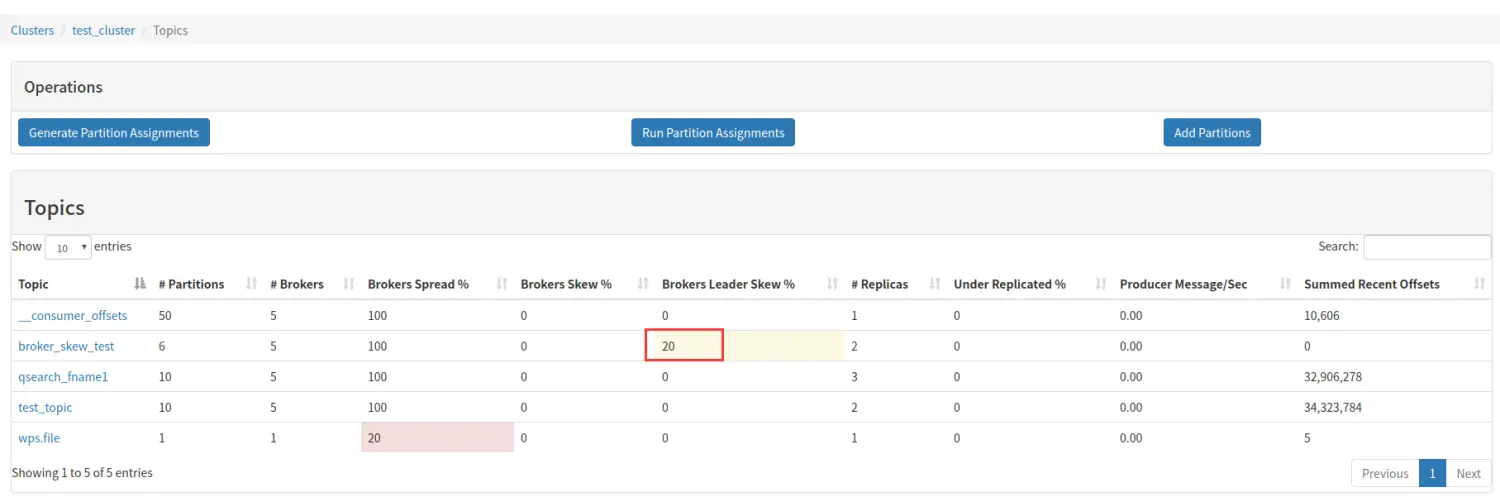The height and width of the screenshot is (497, 1500).
Task: Click Generate Partition Assignments button
Action: 114,133
